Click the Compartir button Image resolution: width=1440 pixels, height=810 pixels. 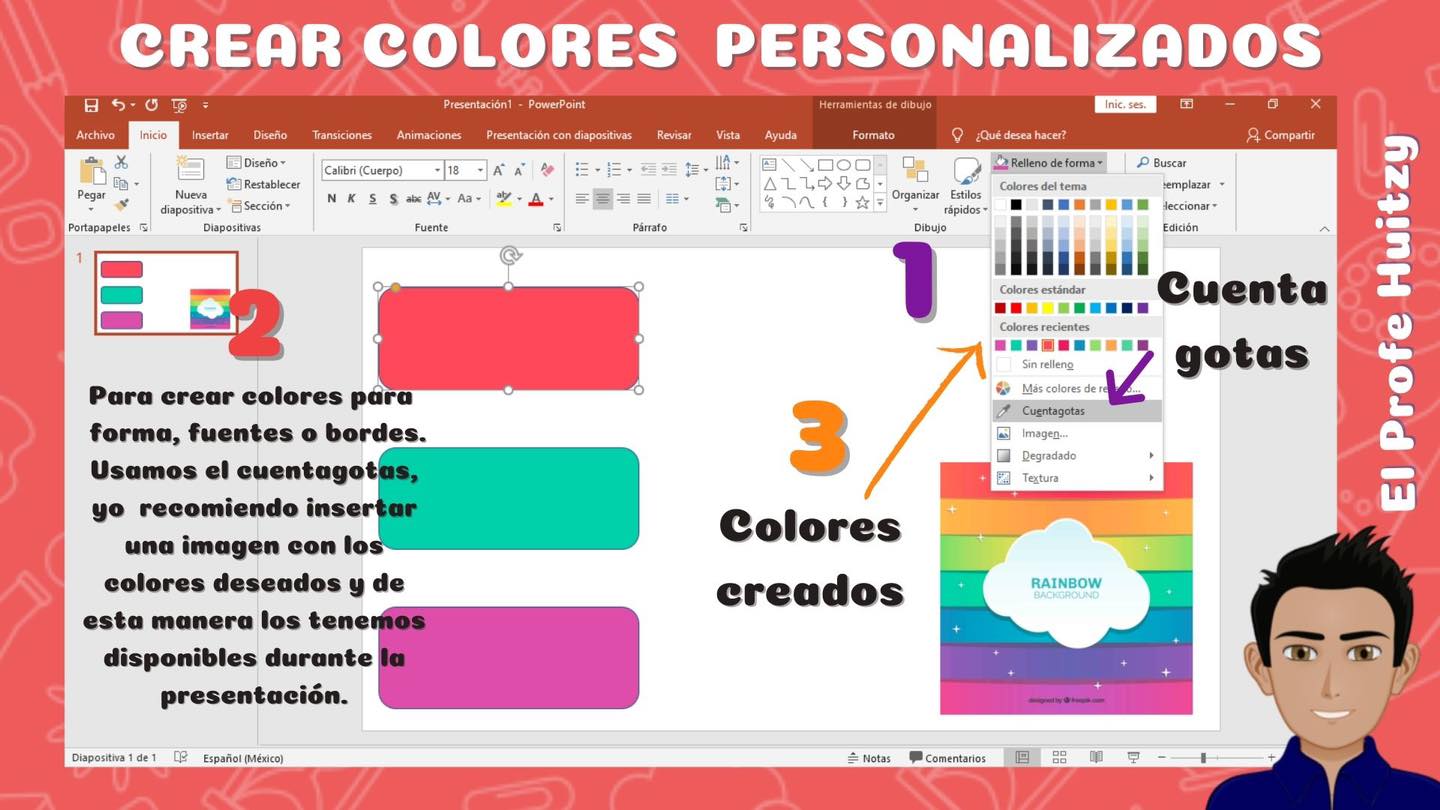(1281, 135)
